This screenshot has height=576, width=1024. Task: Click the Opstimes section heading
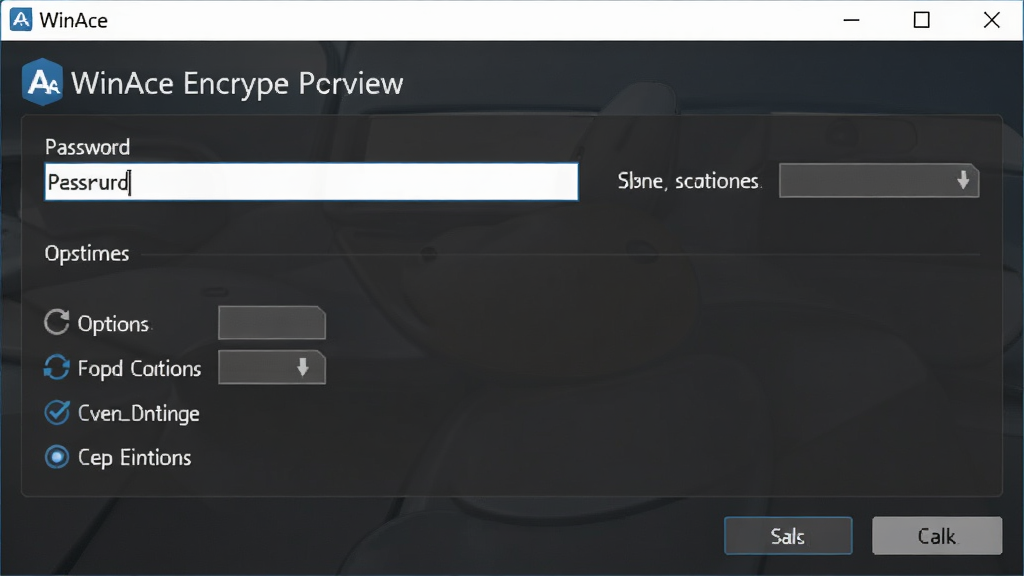pyautogui.click(x=87, y=253)
